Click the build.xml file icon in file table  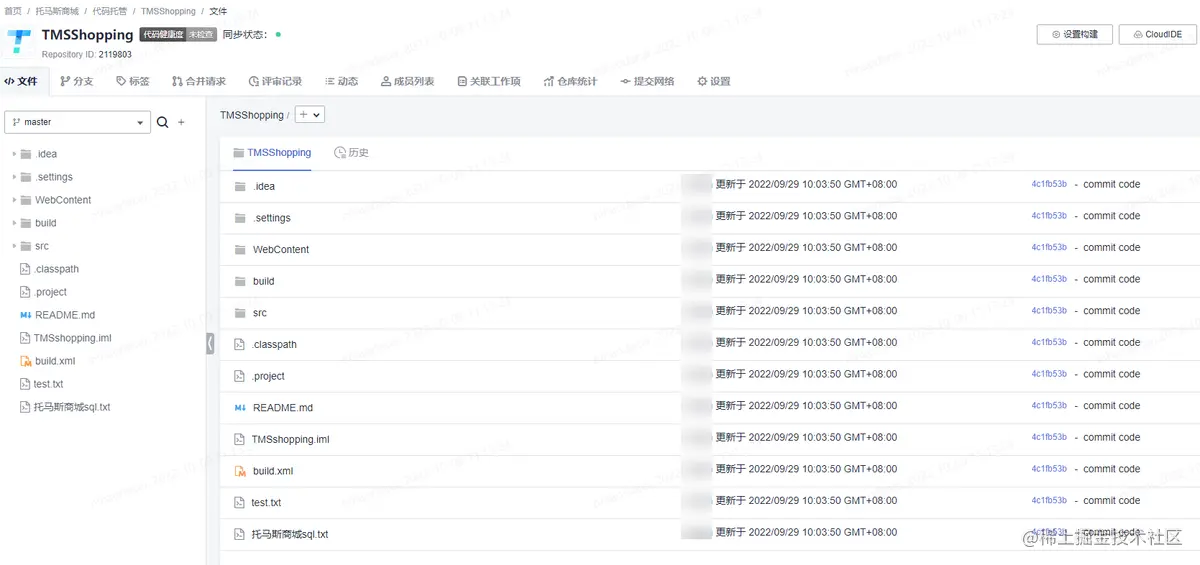coord(239,471)
